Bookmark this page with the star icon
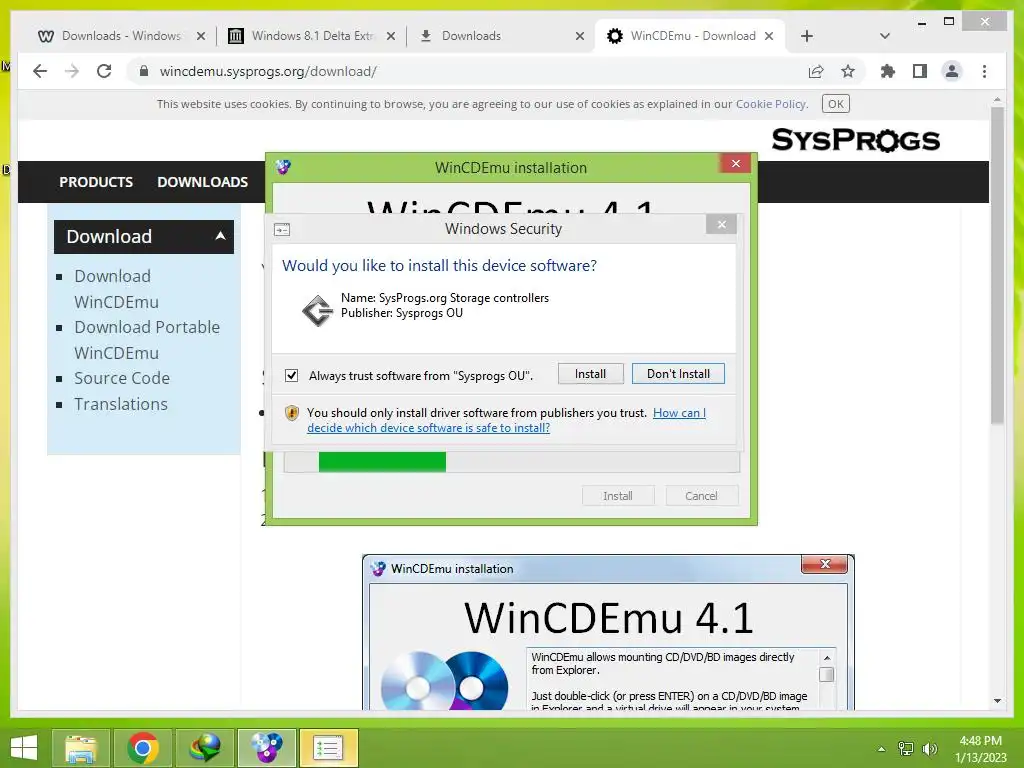1024x768 pixels. pyautogui.click(x=848, y=71)
